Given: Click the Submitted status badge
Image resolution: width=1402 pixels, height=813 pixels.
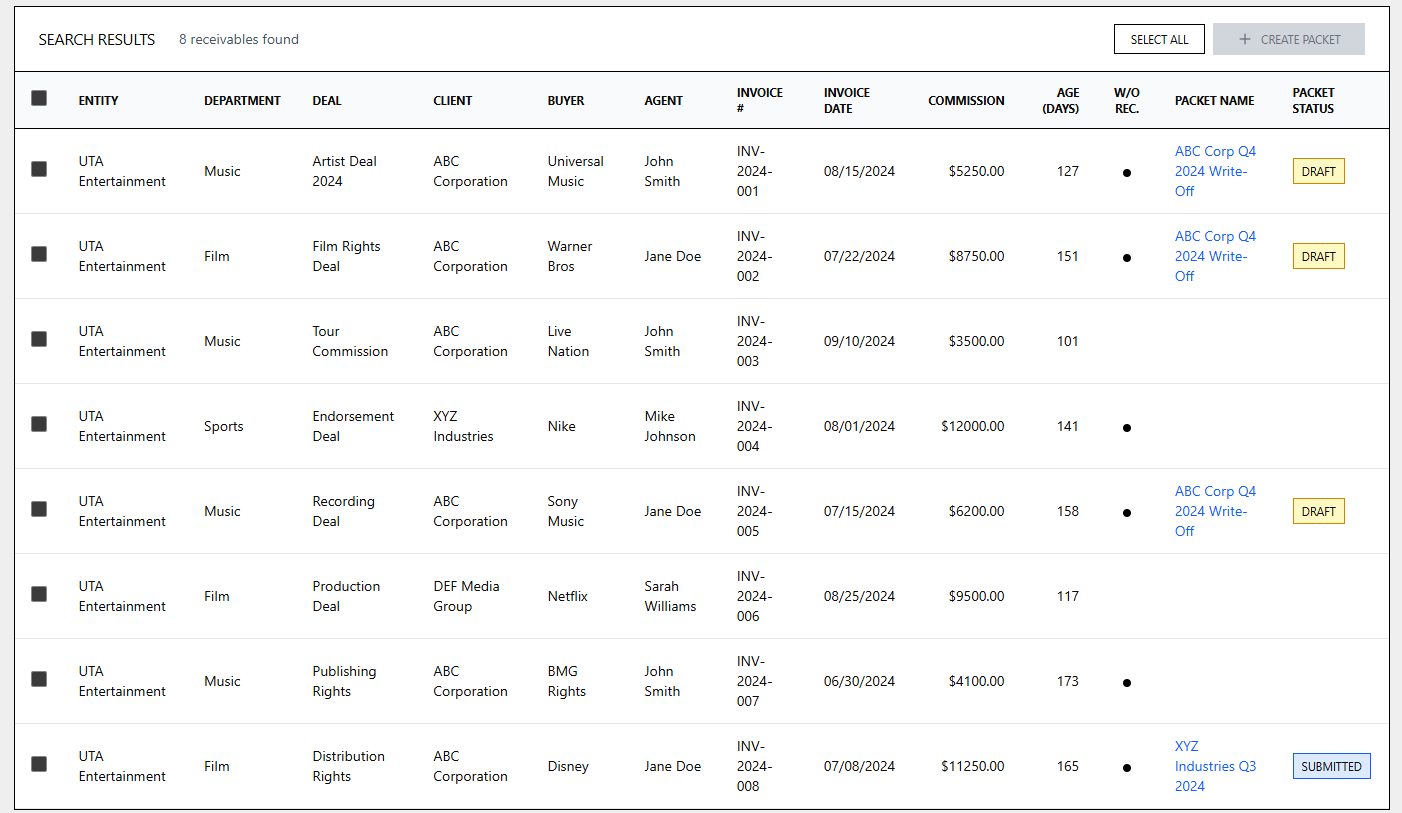Looking at the screenshot, I should click(1331, 766).
